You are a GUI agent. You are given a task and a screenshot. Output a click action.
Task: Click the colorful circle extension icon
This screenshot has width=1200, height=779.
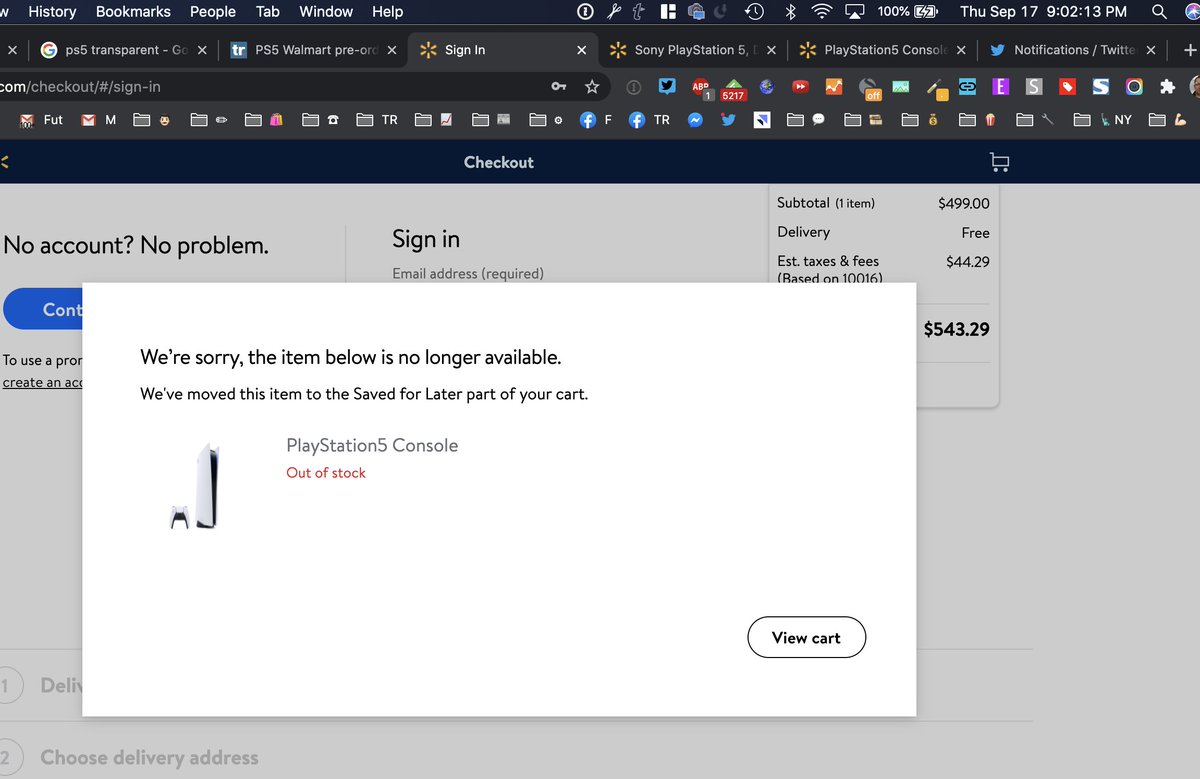[x=1134, y=87]
